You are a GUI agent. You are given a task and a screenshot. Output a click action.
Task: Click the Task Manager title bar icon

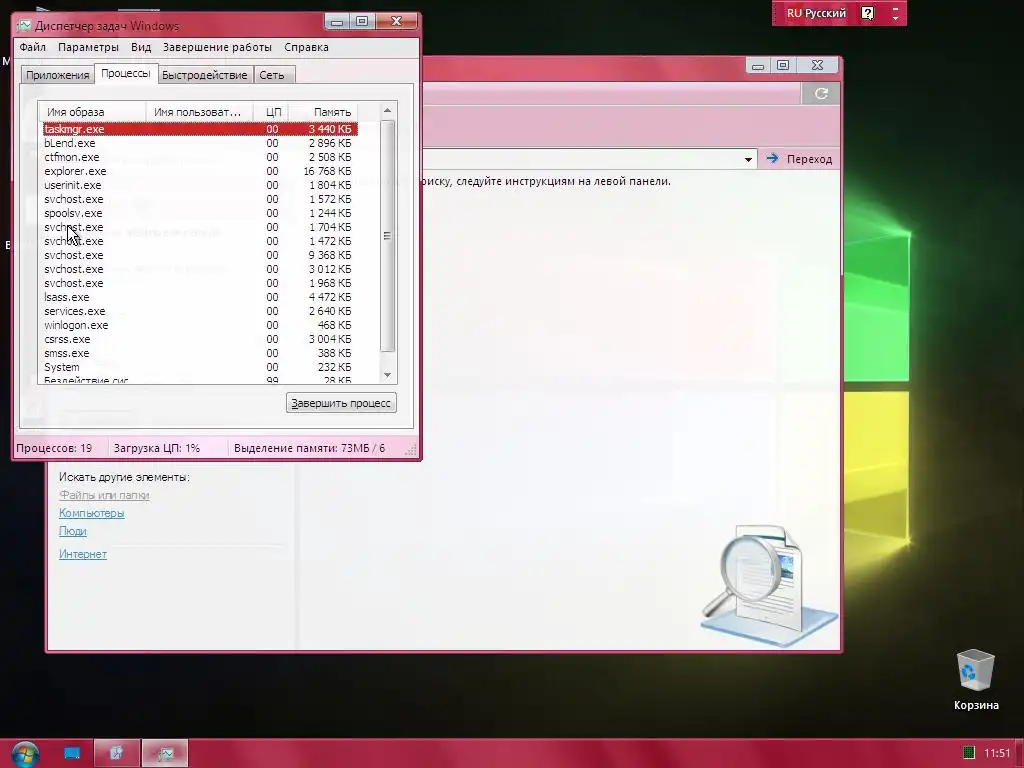coord(24,25)
